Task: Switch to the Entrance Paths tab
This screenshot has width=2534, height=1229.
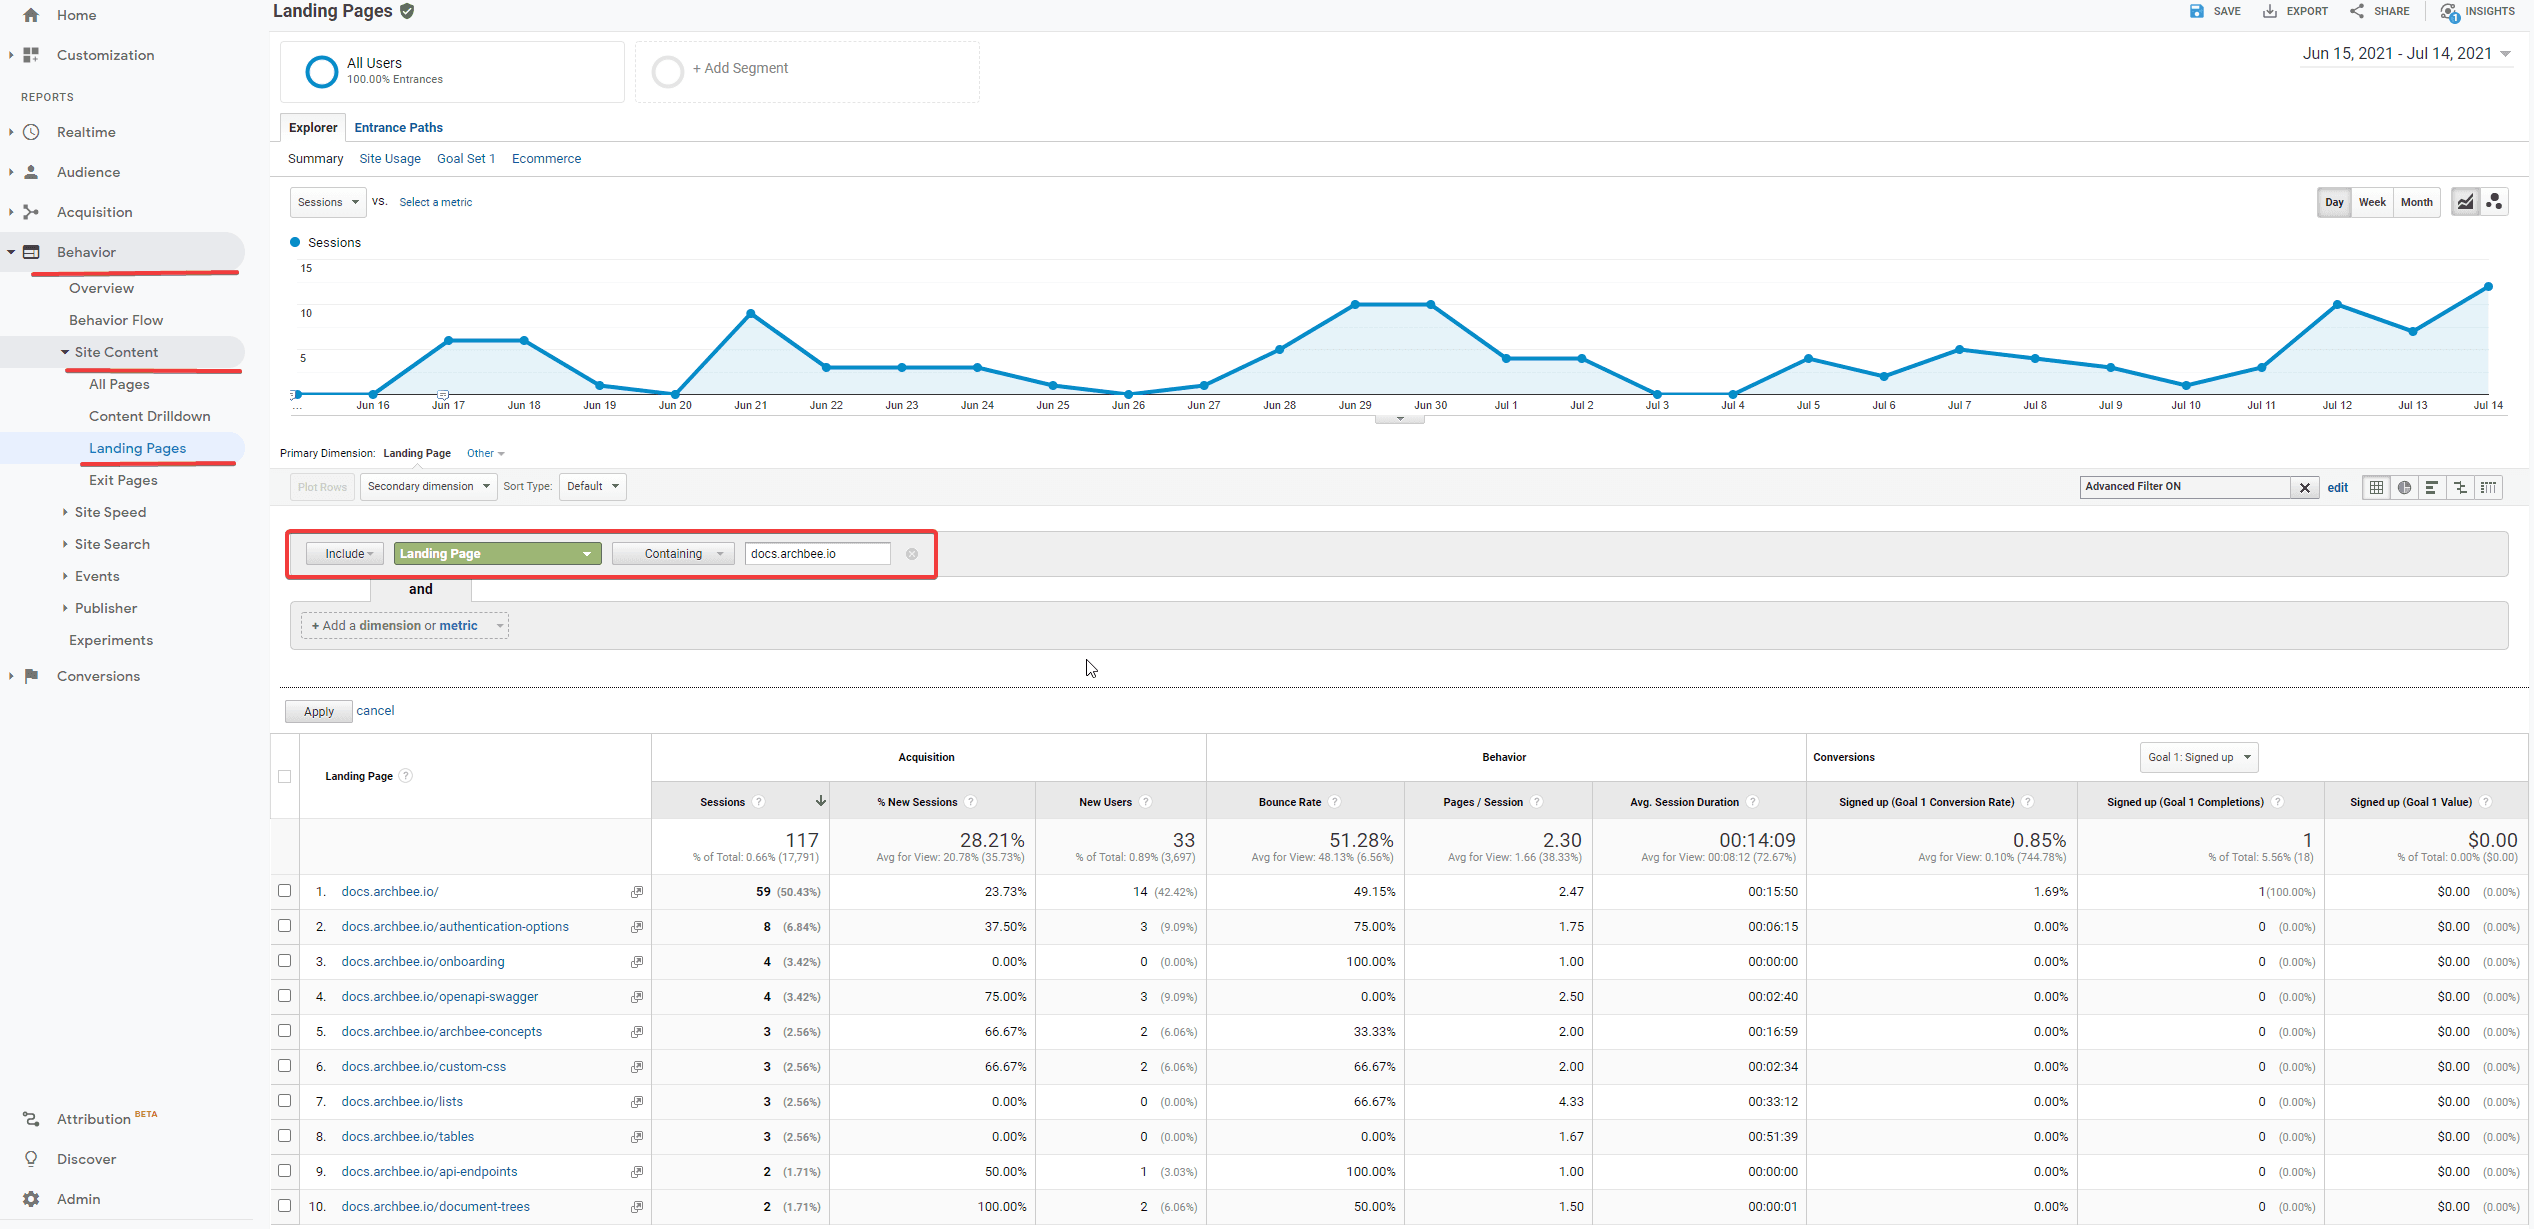Action: coord(398,127)
